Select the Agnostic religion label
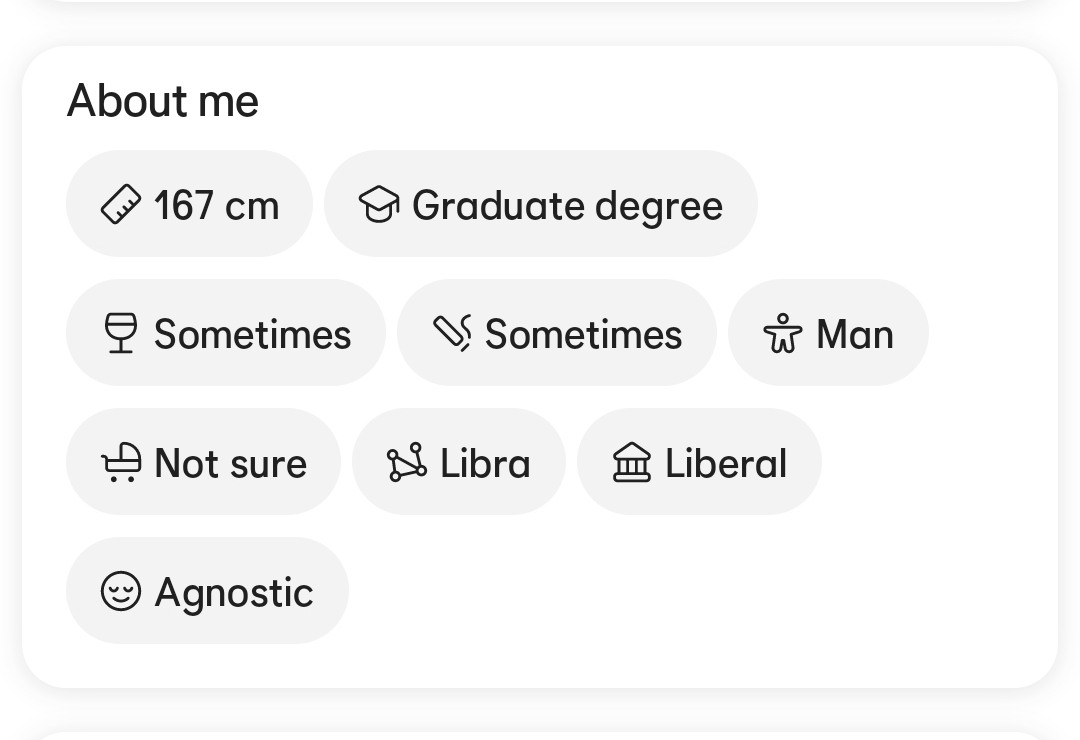The image size is (1080, 740). point(234,593)
